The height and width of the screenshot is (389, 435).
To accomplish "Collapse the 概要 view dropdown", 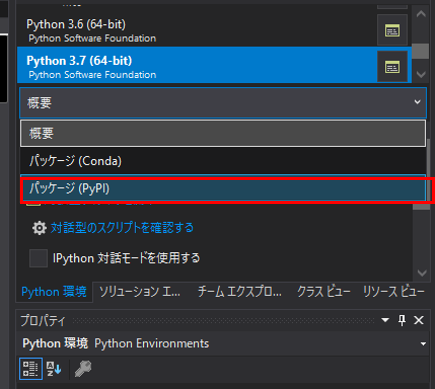I will tap(417, 102).
